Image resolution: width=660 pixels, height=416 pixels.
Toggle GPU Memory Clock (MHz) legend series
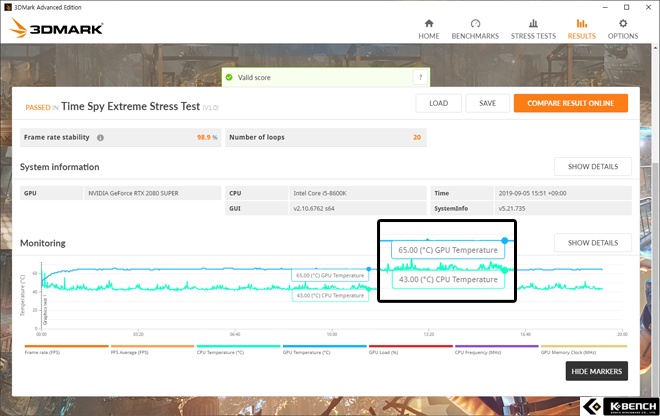pos(583,350)
